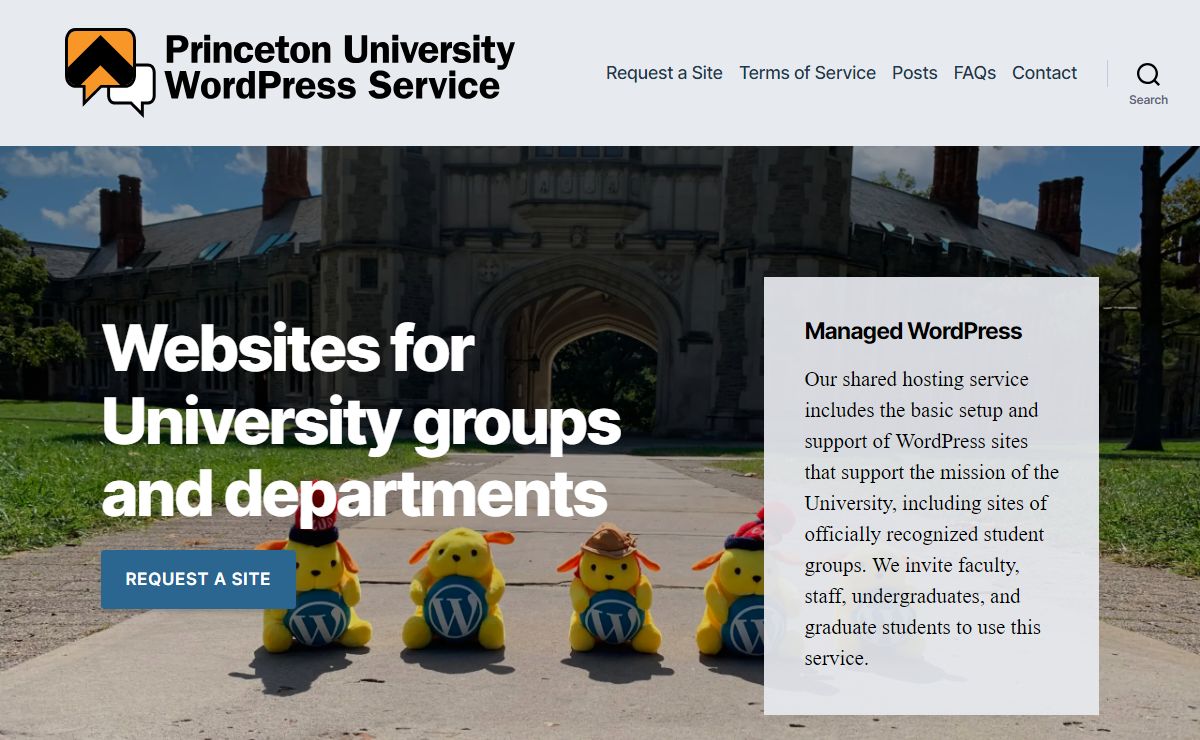Click the shared hosting service paragraph

931,518
